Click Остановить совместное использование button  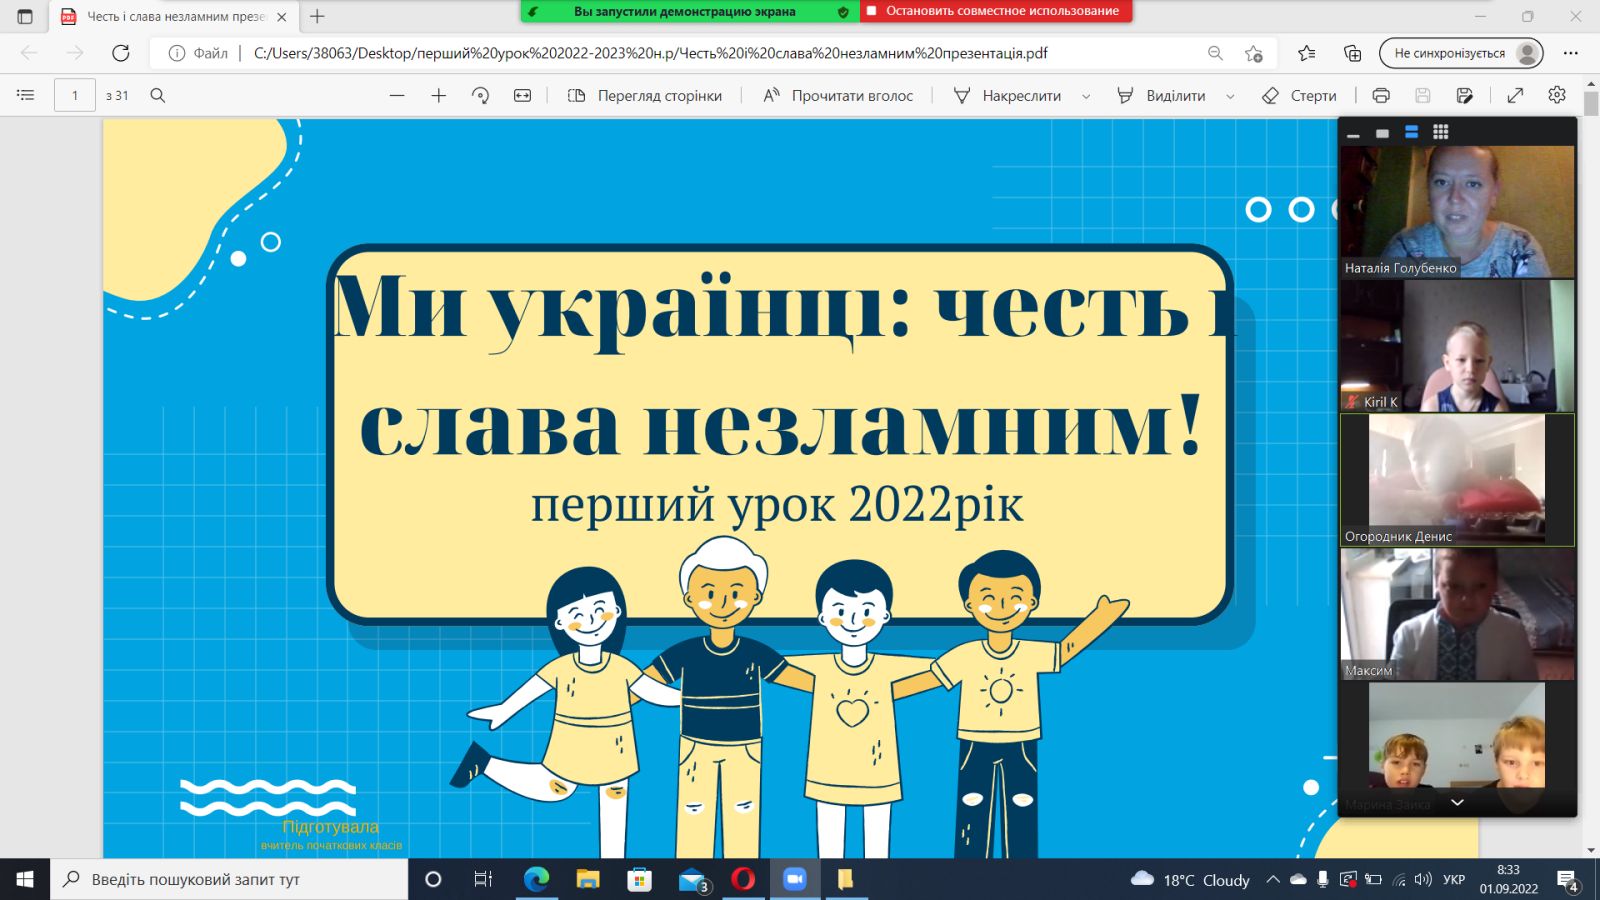coord(996,11)
